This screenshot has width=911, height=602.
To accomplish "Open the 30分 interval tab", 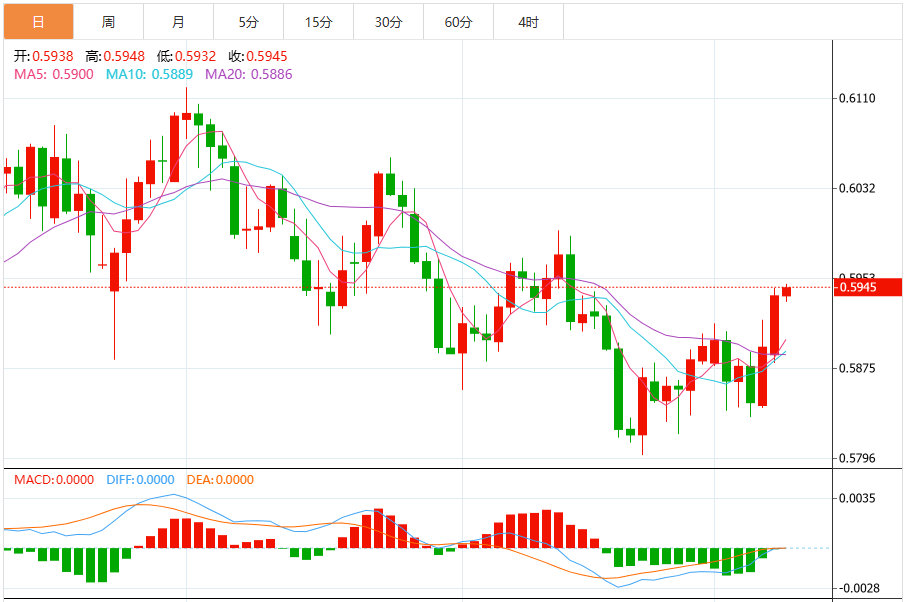I will pos(389,22).
